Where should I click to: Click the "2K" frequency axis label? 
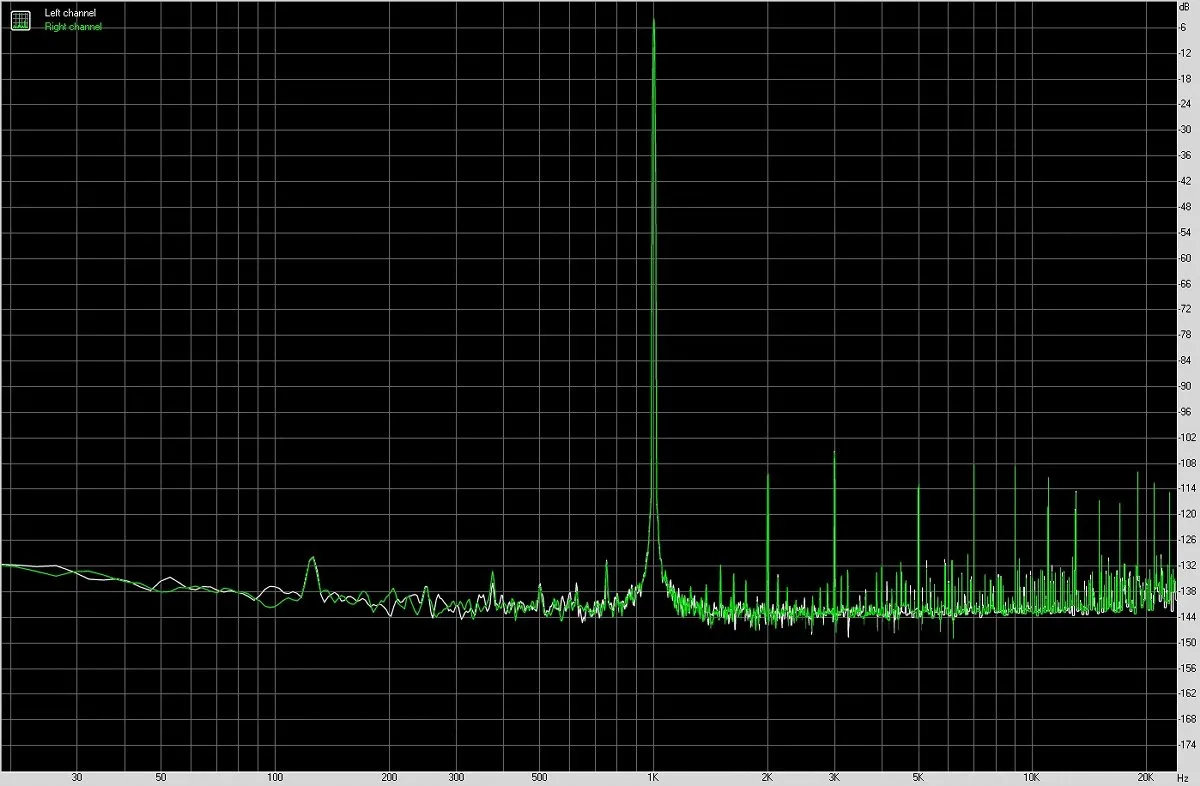pyautogui.click(x=767, y=777)
